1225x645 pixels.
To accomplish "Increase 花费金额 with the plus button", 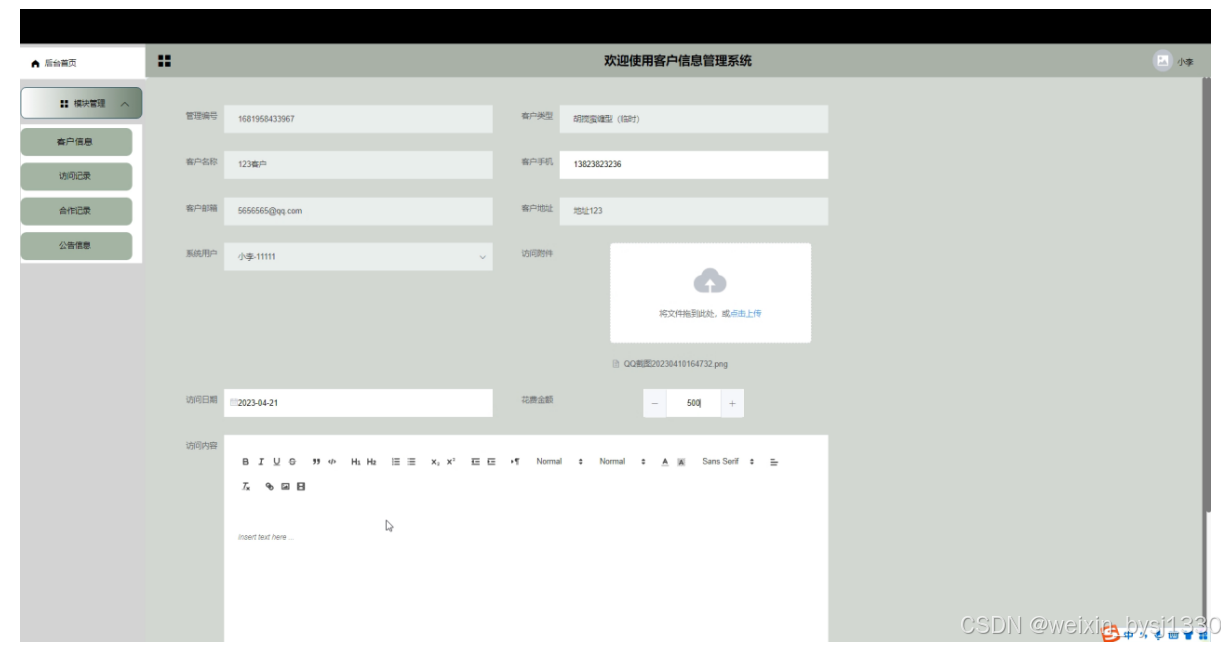I will (x=732, y=403).
